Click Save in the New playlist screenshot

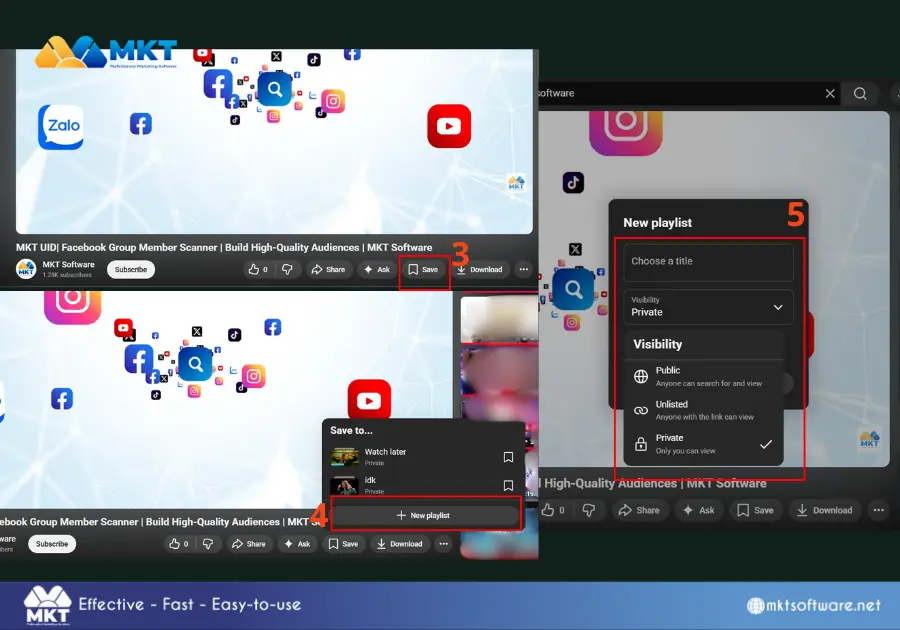pyautogui.click(x=755, y=510)
